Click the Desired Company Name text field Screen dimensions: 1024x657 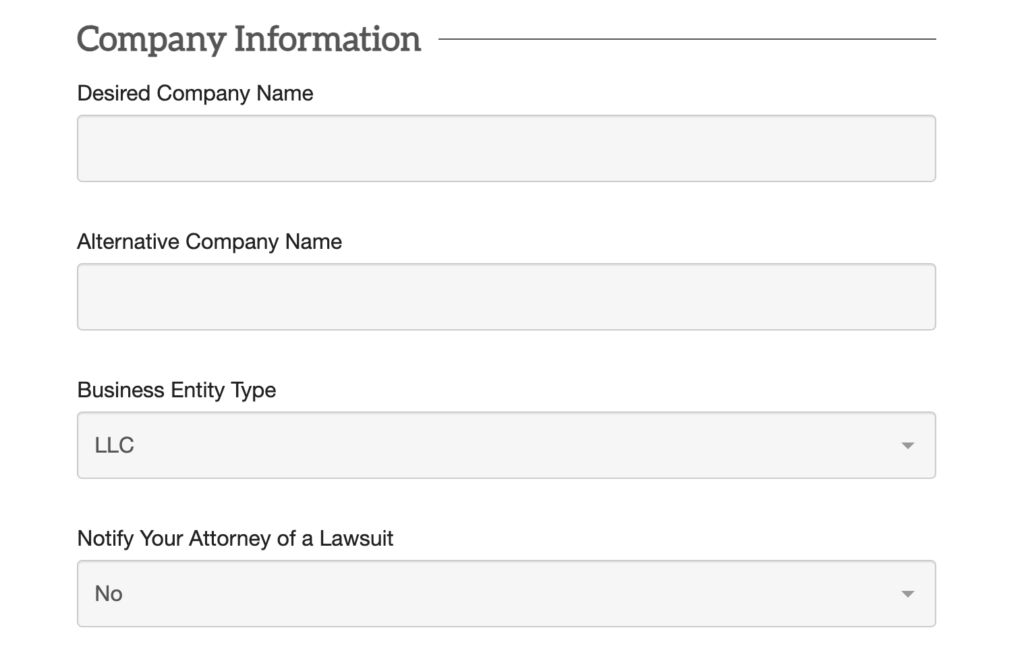click(506, 148)
